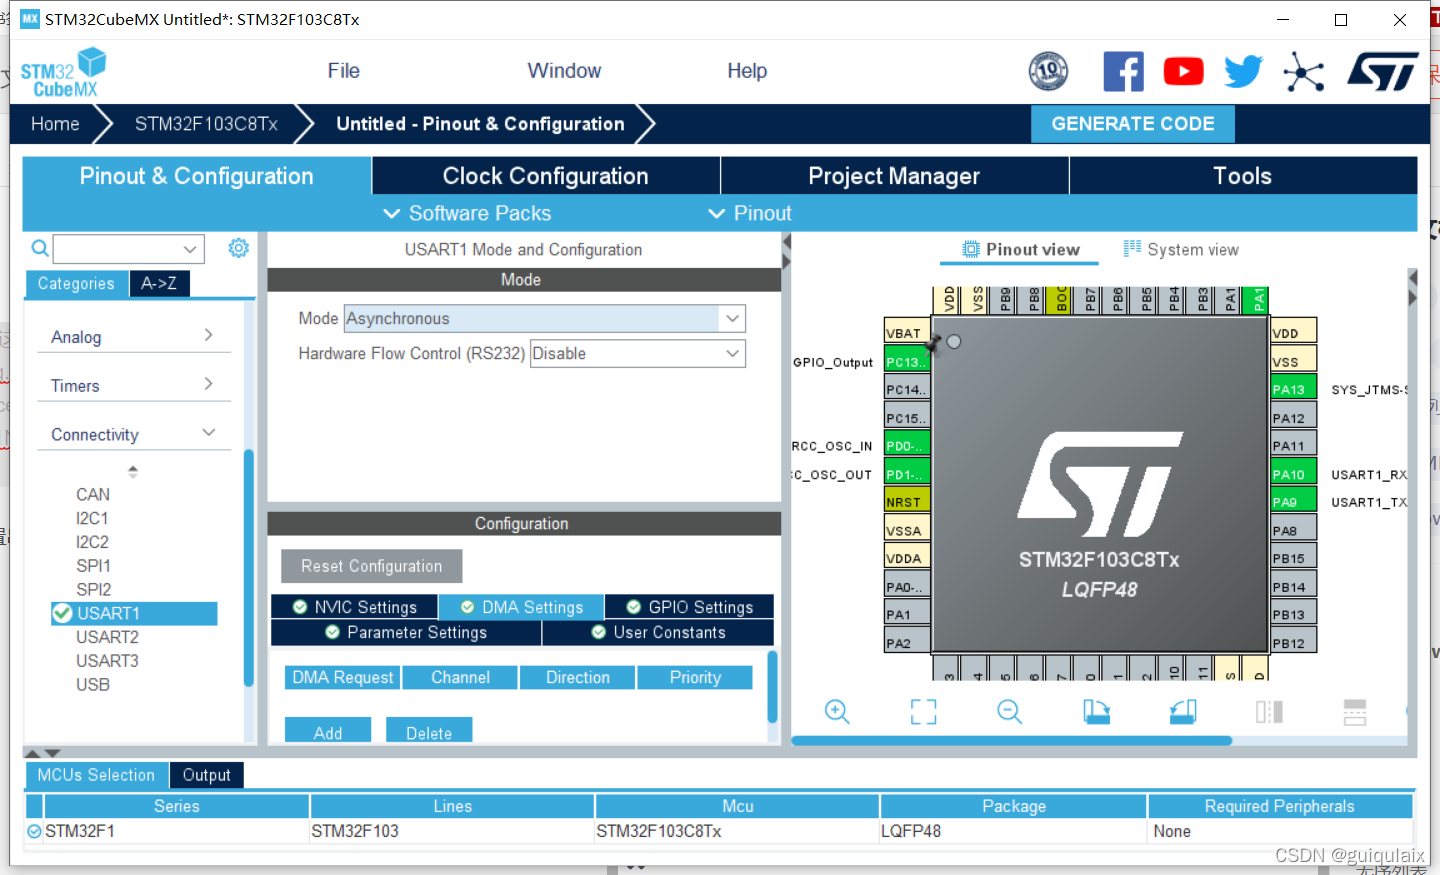Go to Home in the breadcrumb
Image resolution: width=1440 pixels, height=875 pixels.
pos(55,124)
